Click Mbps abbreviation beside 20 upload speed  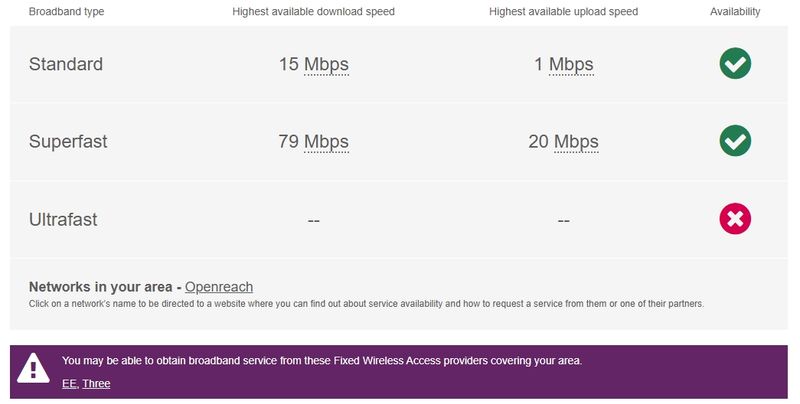[576, 141]
